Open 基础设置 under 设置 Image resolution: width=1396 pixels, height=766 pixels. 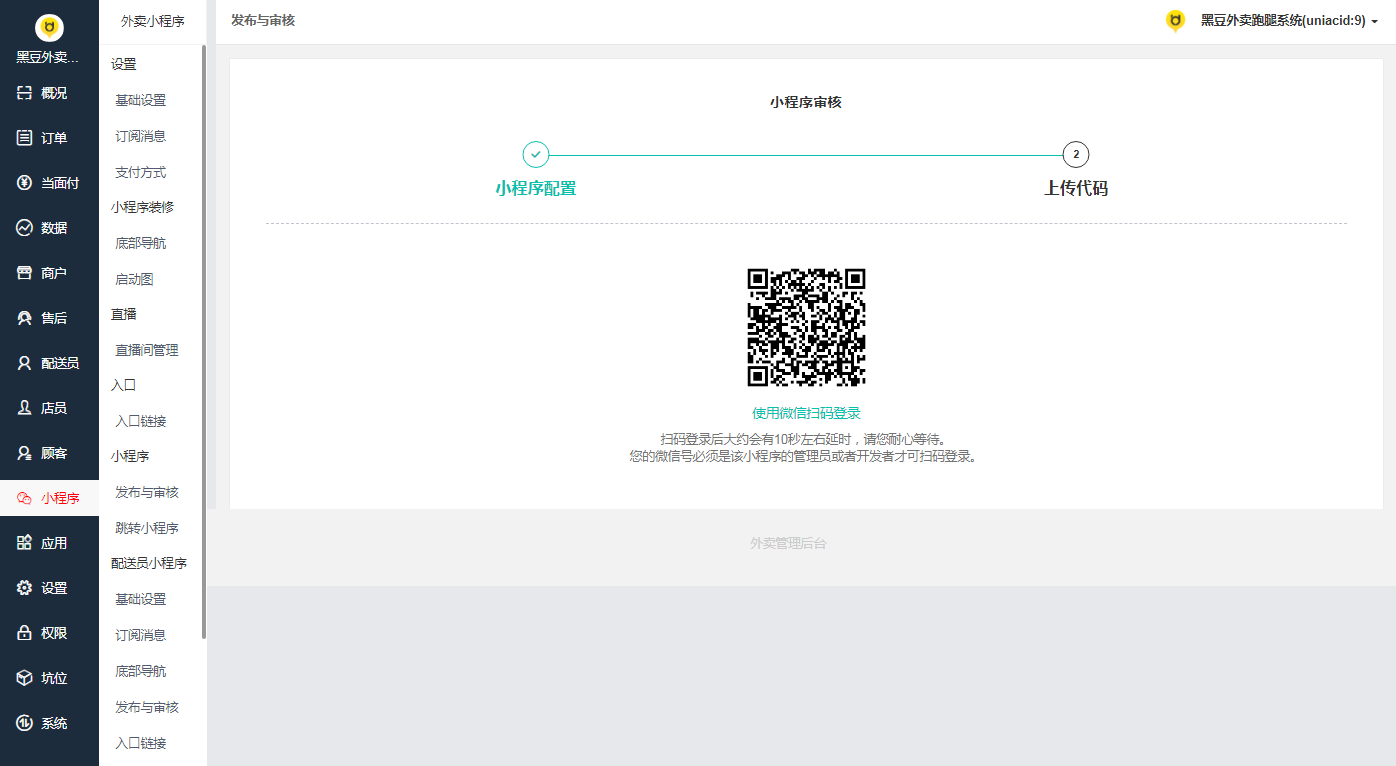pos(141,100)
